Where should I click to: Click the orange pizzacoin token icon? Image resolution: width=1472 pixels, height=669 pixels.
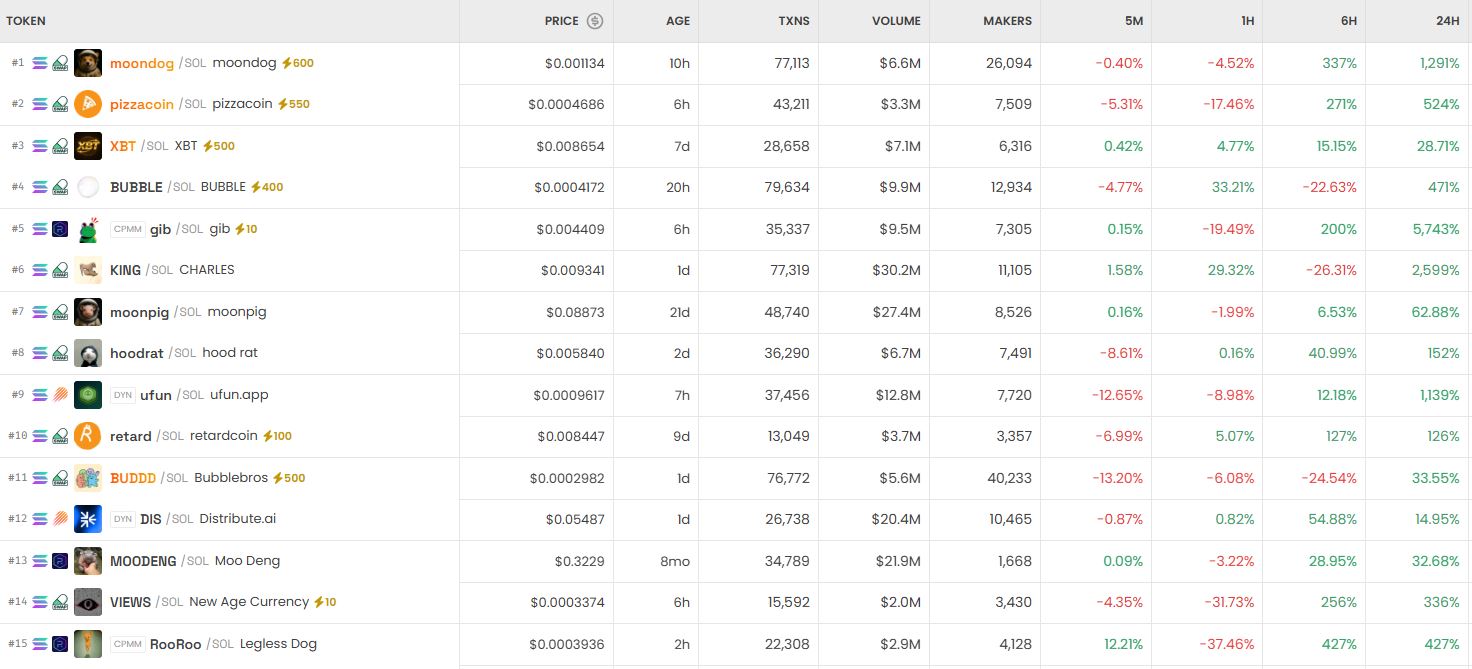(x=88, y=104)
